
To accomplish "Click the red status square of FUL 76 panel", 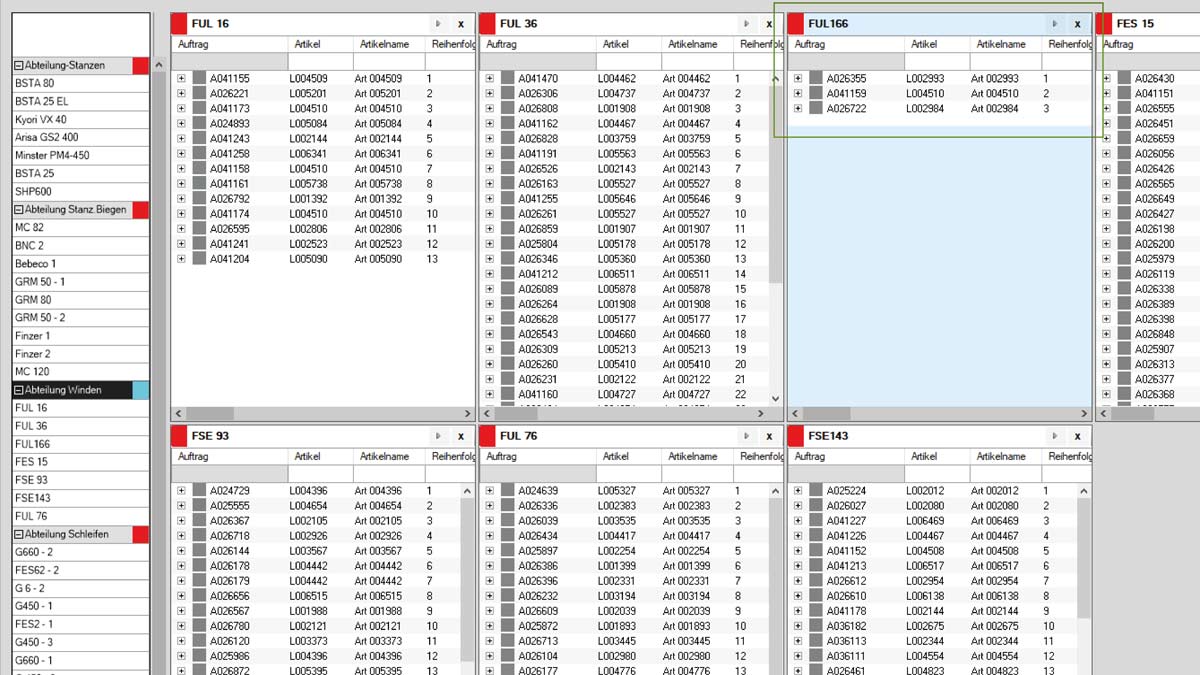I will point(487,436).
